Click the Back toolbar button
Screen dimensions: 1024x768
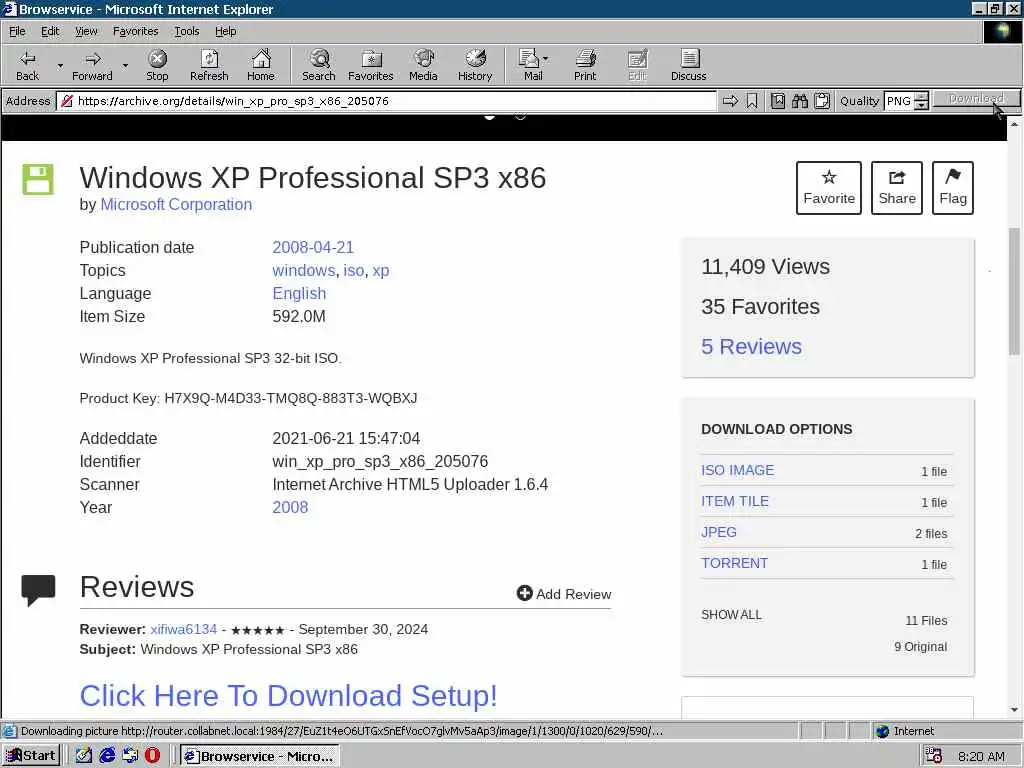(27, 65)
